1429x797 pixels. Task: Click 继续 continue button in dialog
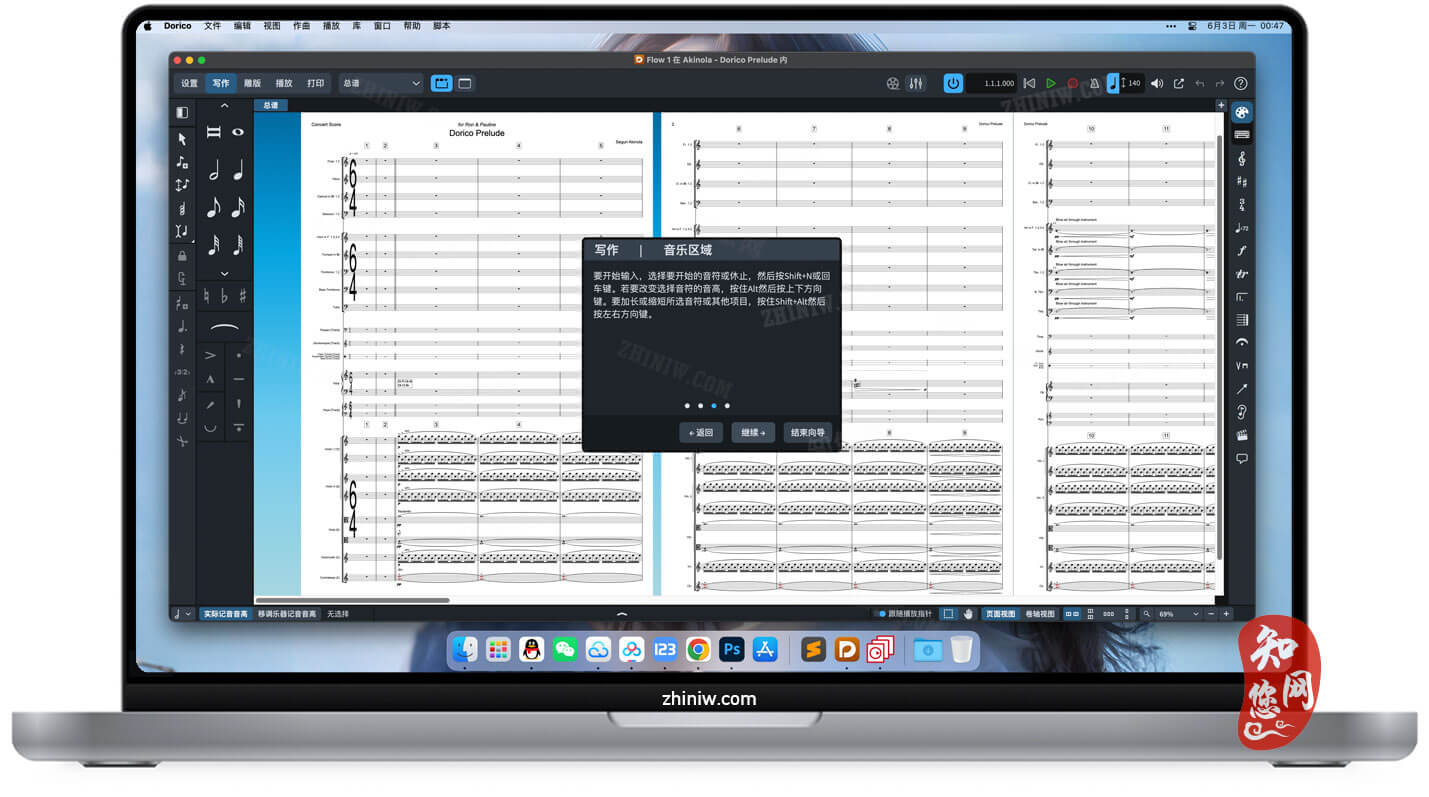(x=753, y=432)
